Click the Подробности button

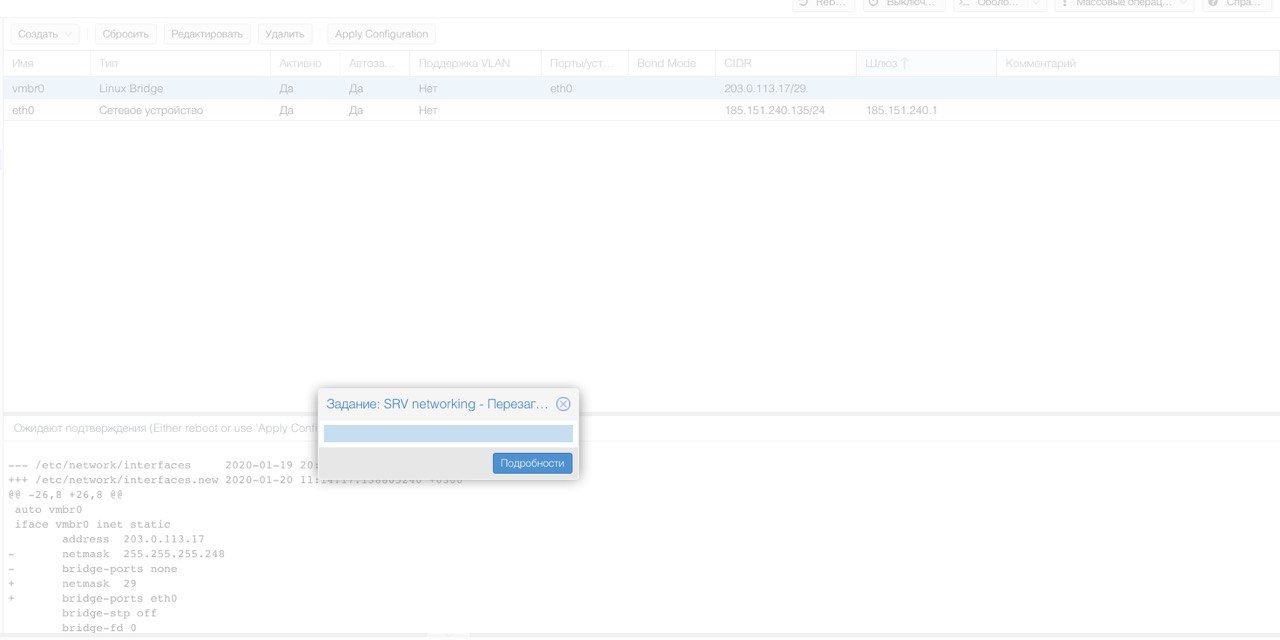point(532,463)
